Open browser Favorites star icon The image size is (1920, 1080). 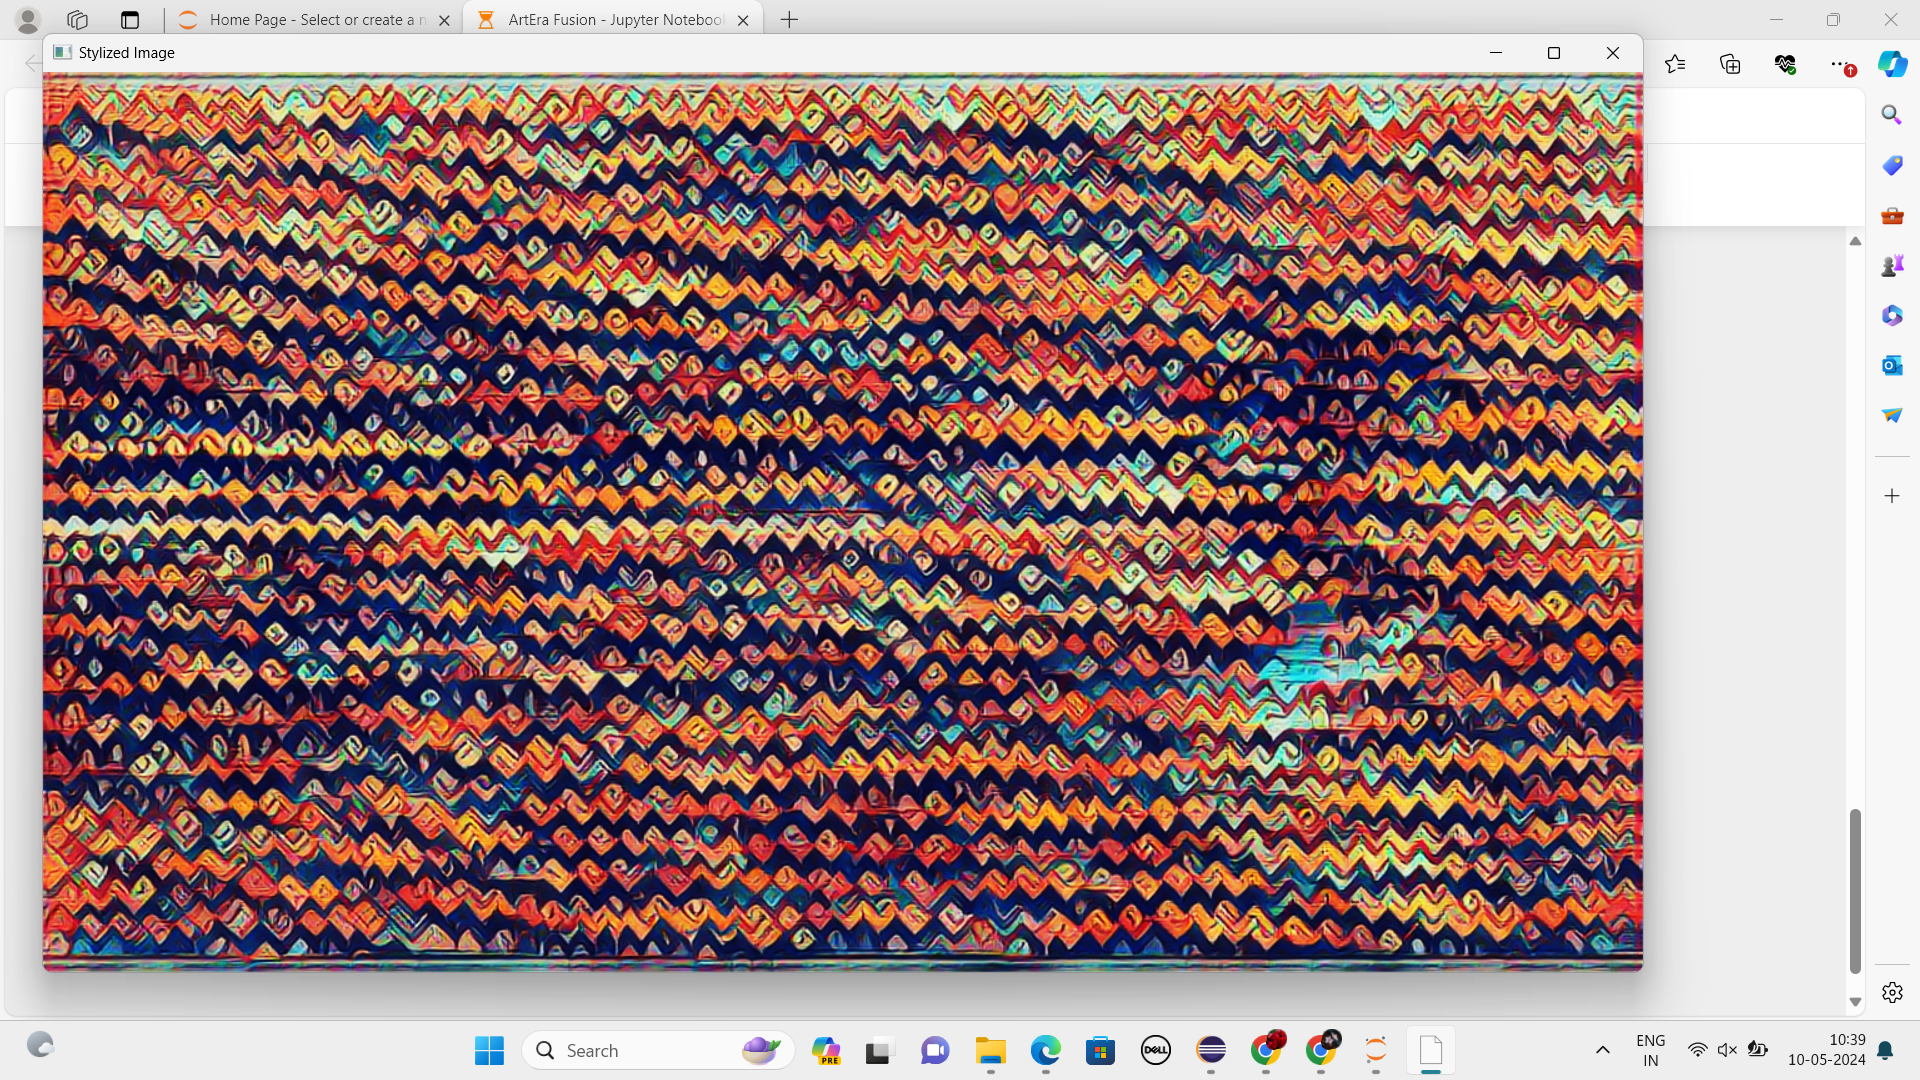1675,64
